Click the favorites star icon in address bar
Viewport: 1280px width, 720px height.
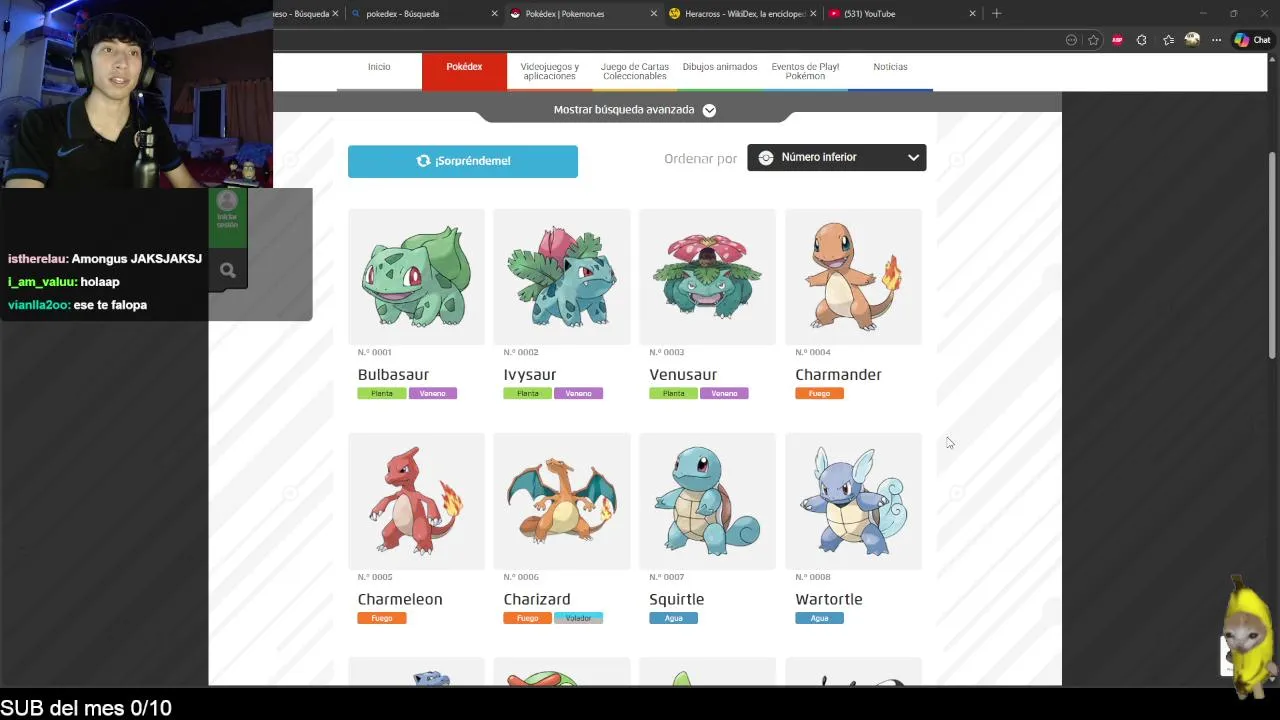1093,40
